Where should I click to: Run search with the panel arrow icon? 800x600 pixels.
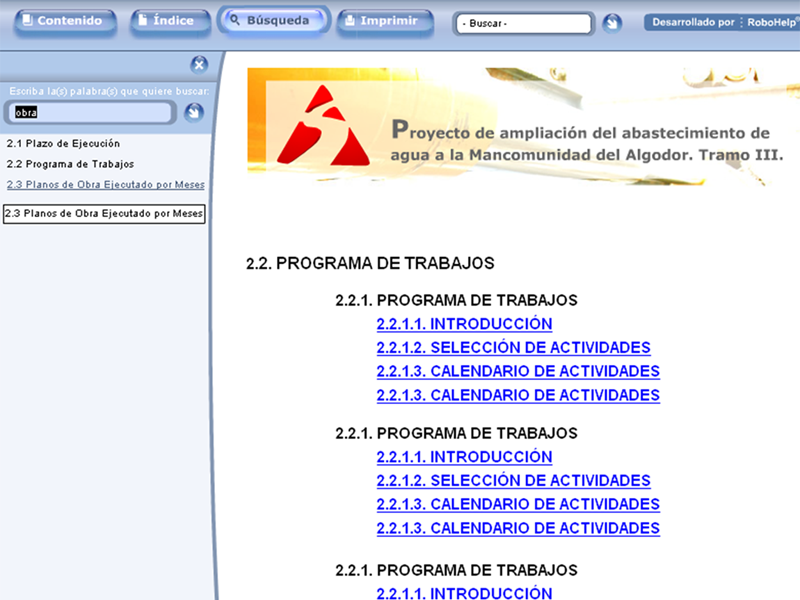click(x=194, y=112)
